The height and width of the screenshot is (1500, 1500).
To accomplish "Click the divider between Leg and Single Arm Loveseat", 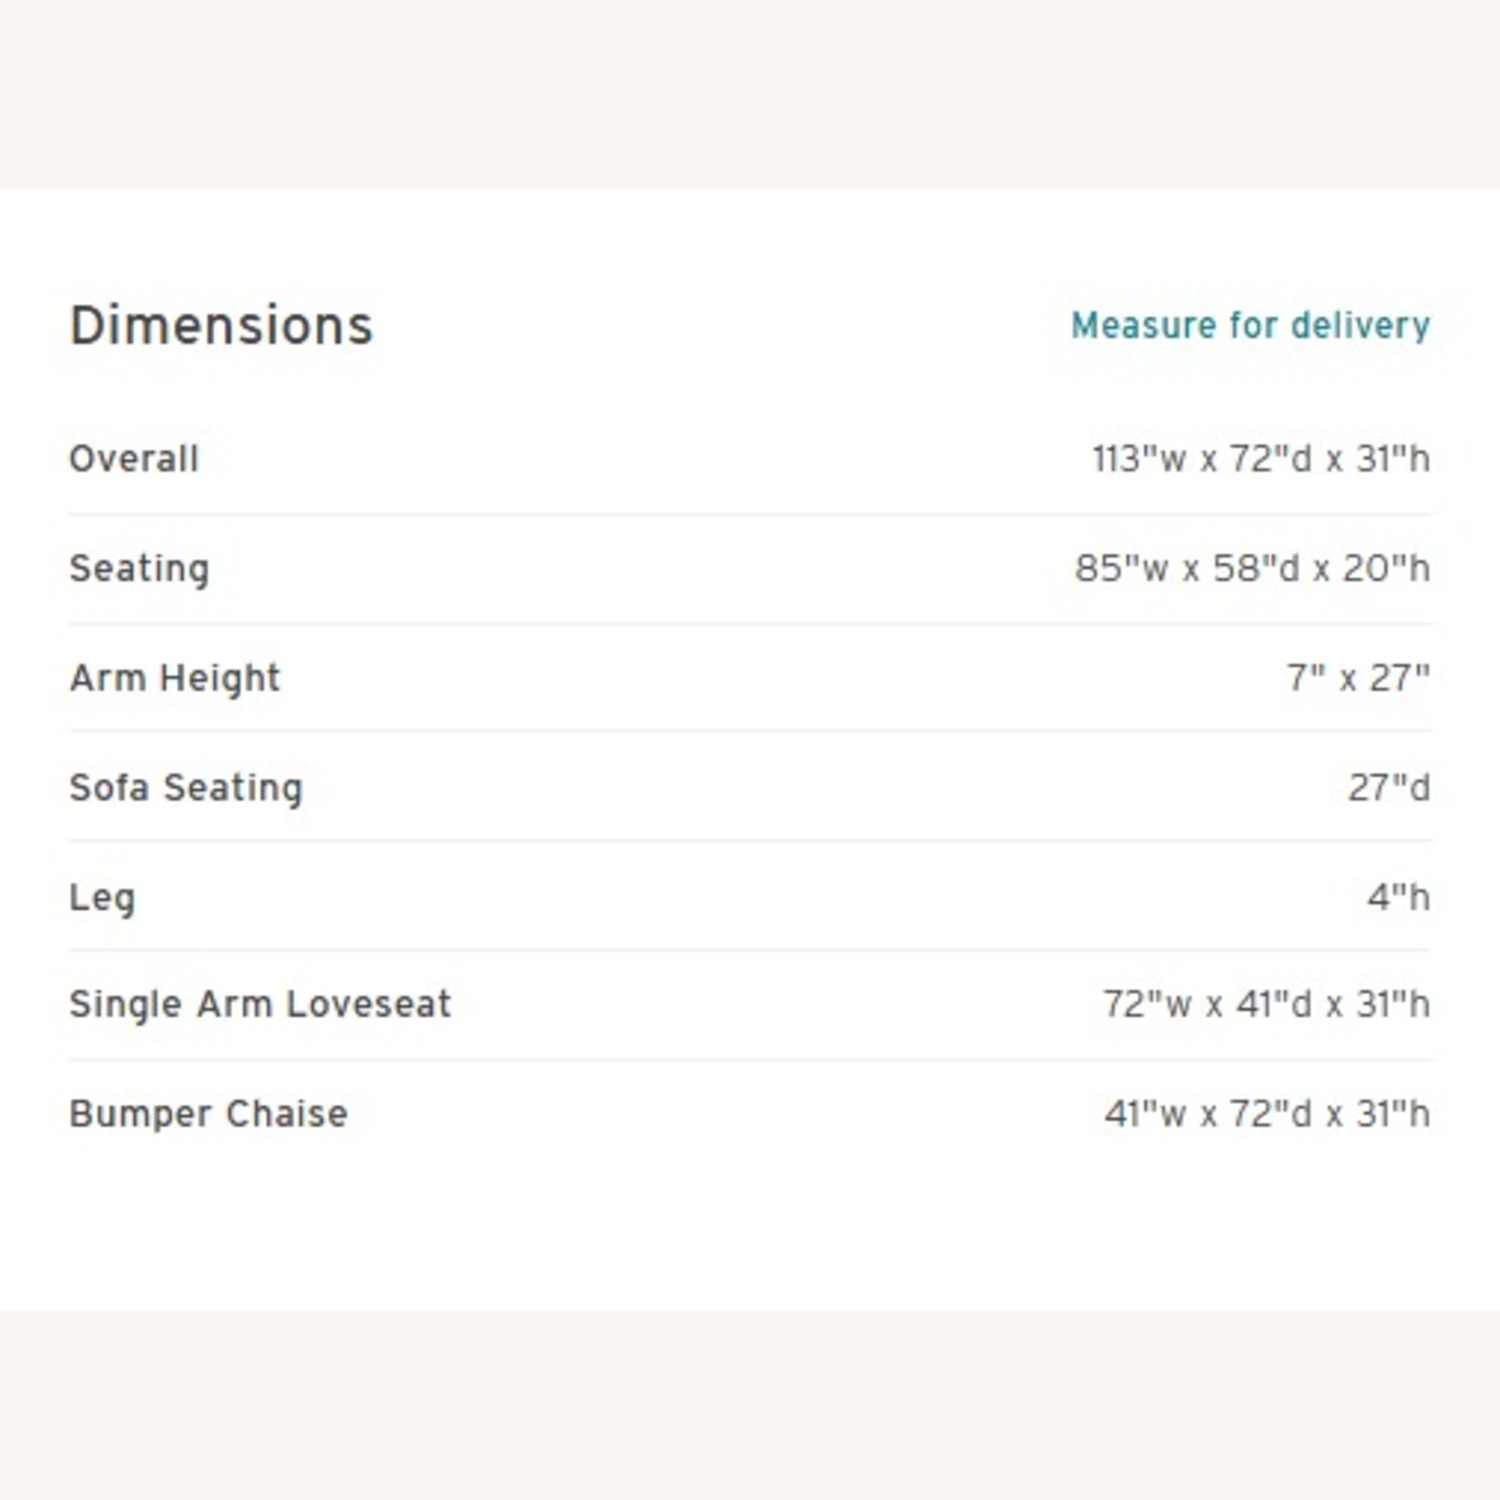I will (x=750, y=950).
